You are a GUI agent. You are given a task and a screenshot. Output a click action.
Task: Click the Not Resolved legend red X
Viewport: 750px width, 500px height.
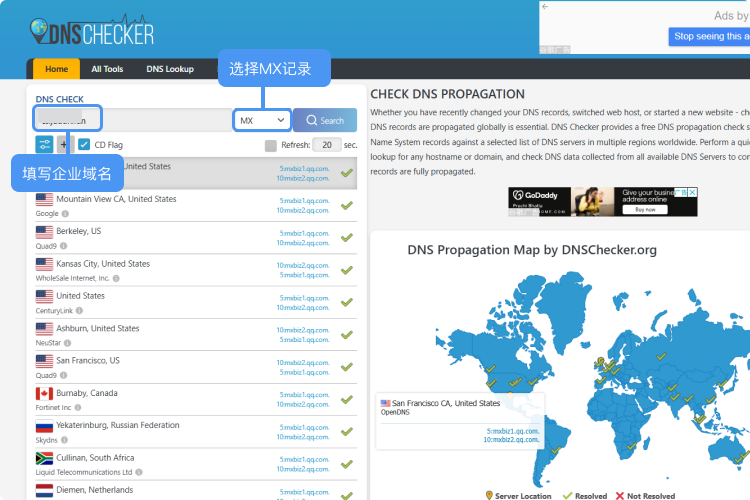click(x=620, y=496)
